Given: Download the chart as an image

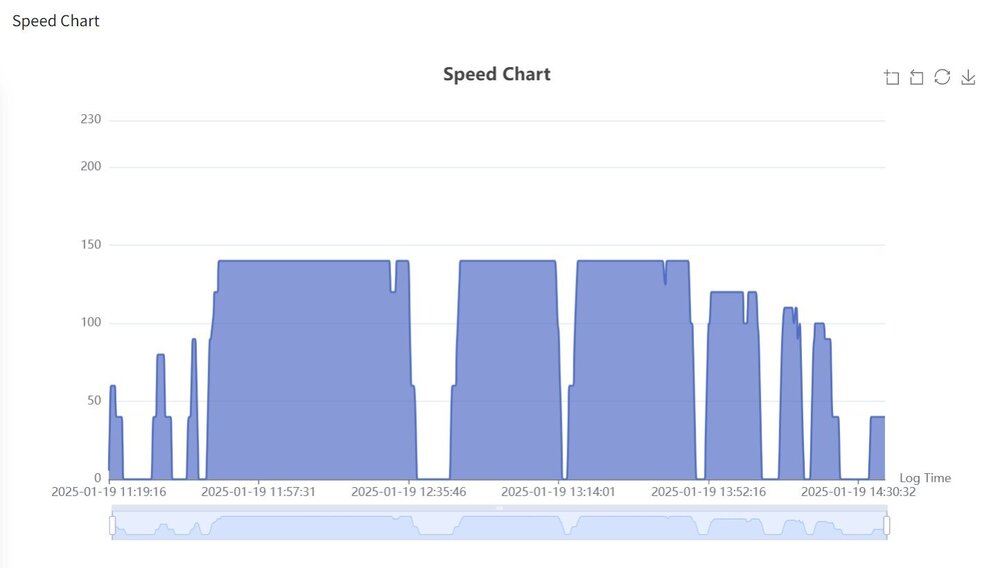Looking at the screenshot, I should point(968,78).
